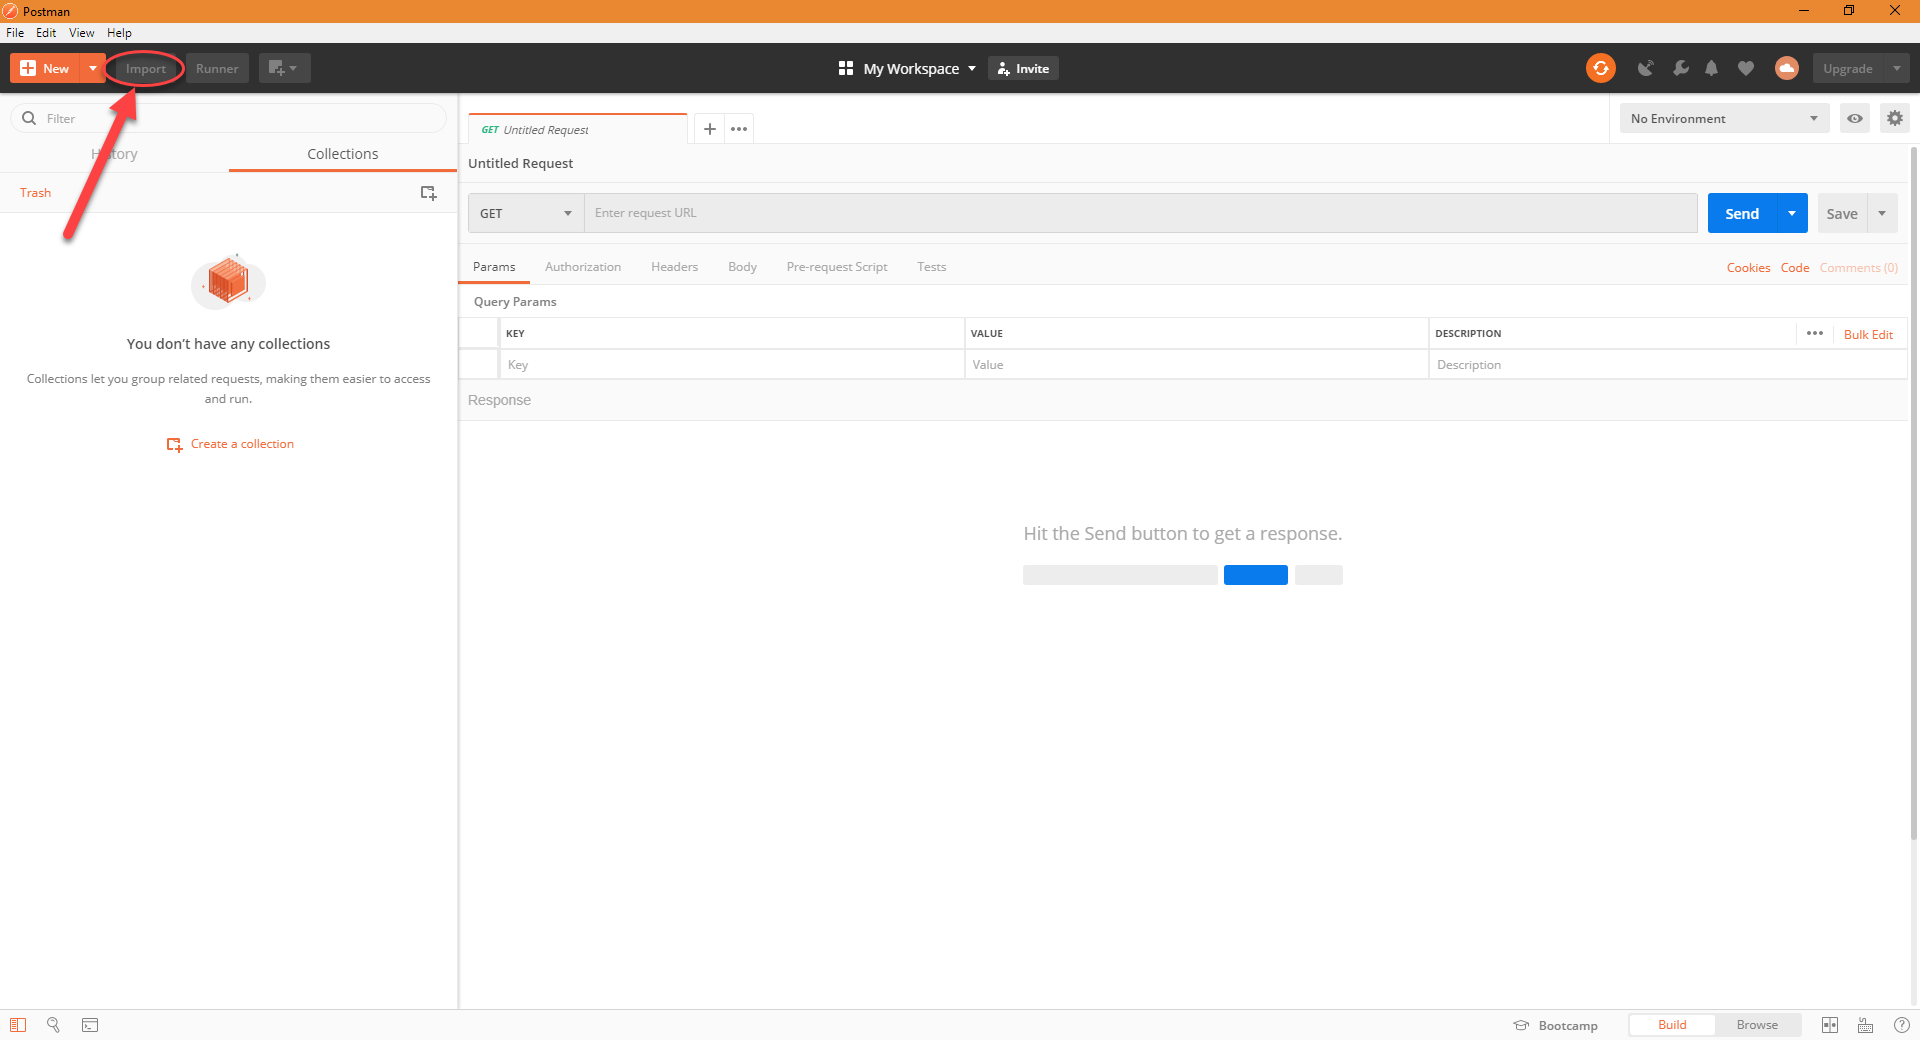Open the Trash link
This screenshot has width=1920, height=1040.
[35, 193]
